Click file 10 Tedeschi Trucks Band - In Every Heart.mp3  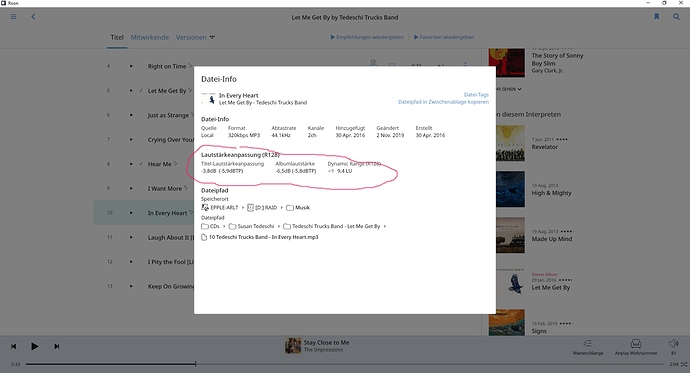[260, 237]
